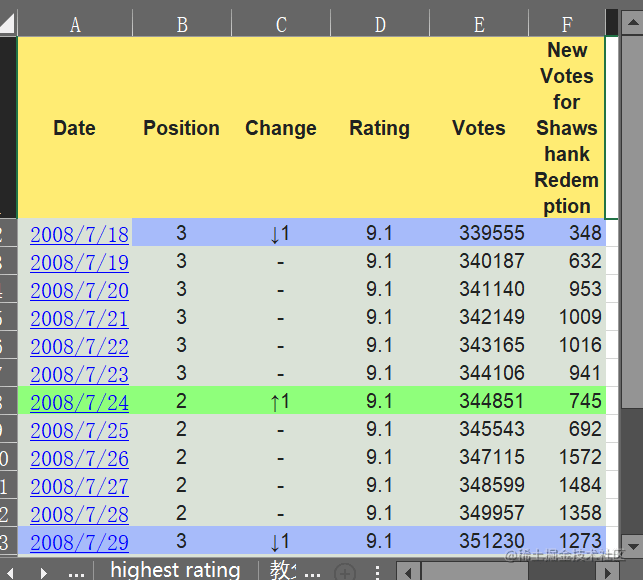This screenshot has height=580, width=643.
Task: Select column D header
Action: pyautogui.click(x=380, y=25)
